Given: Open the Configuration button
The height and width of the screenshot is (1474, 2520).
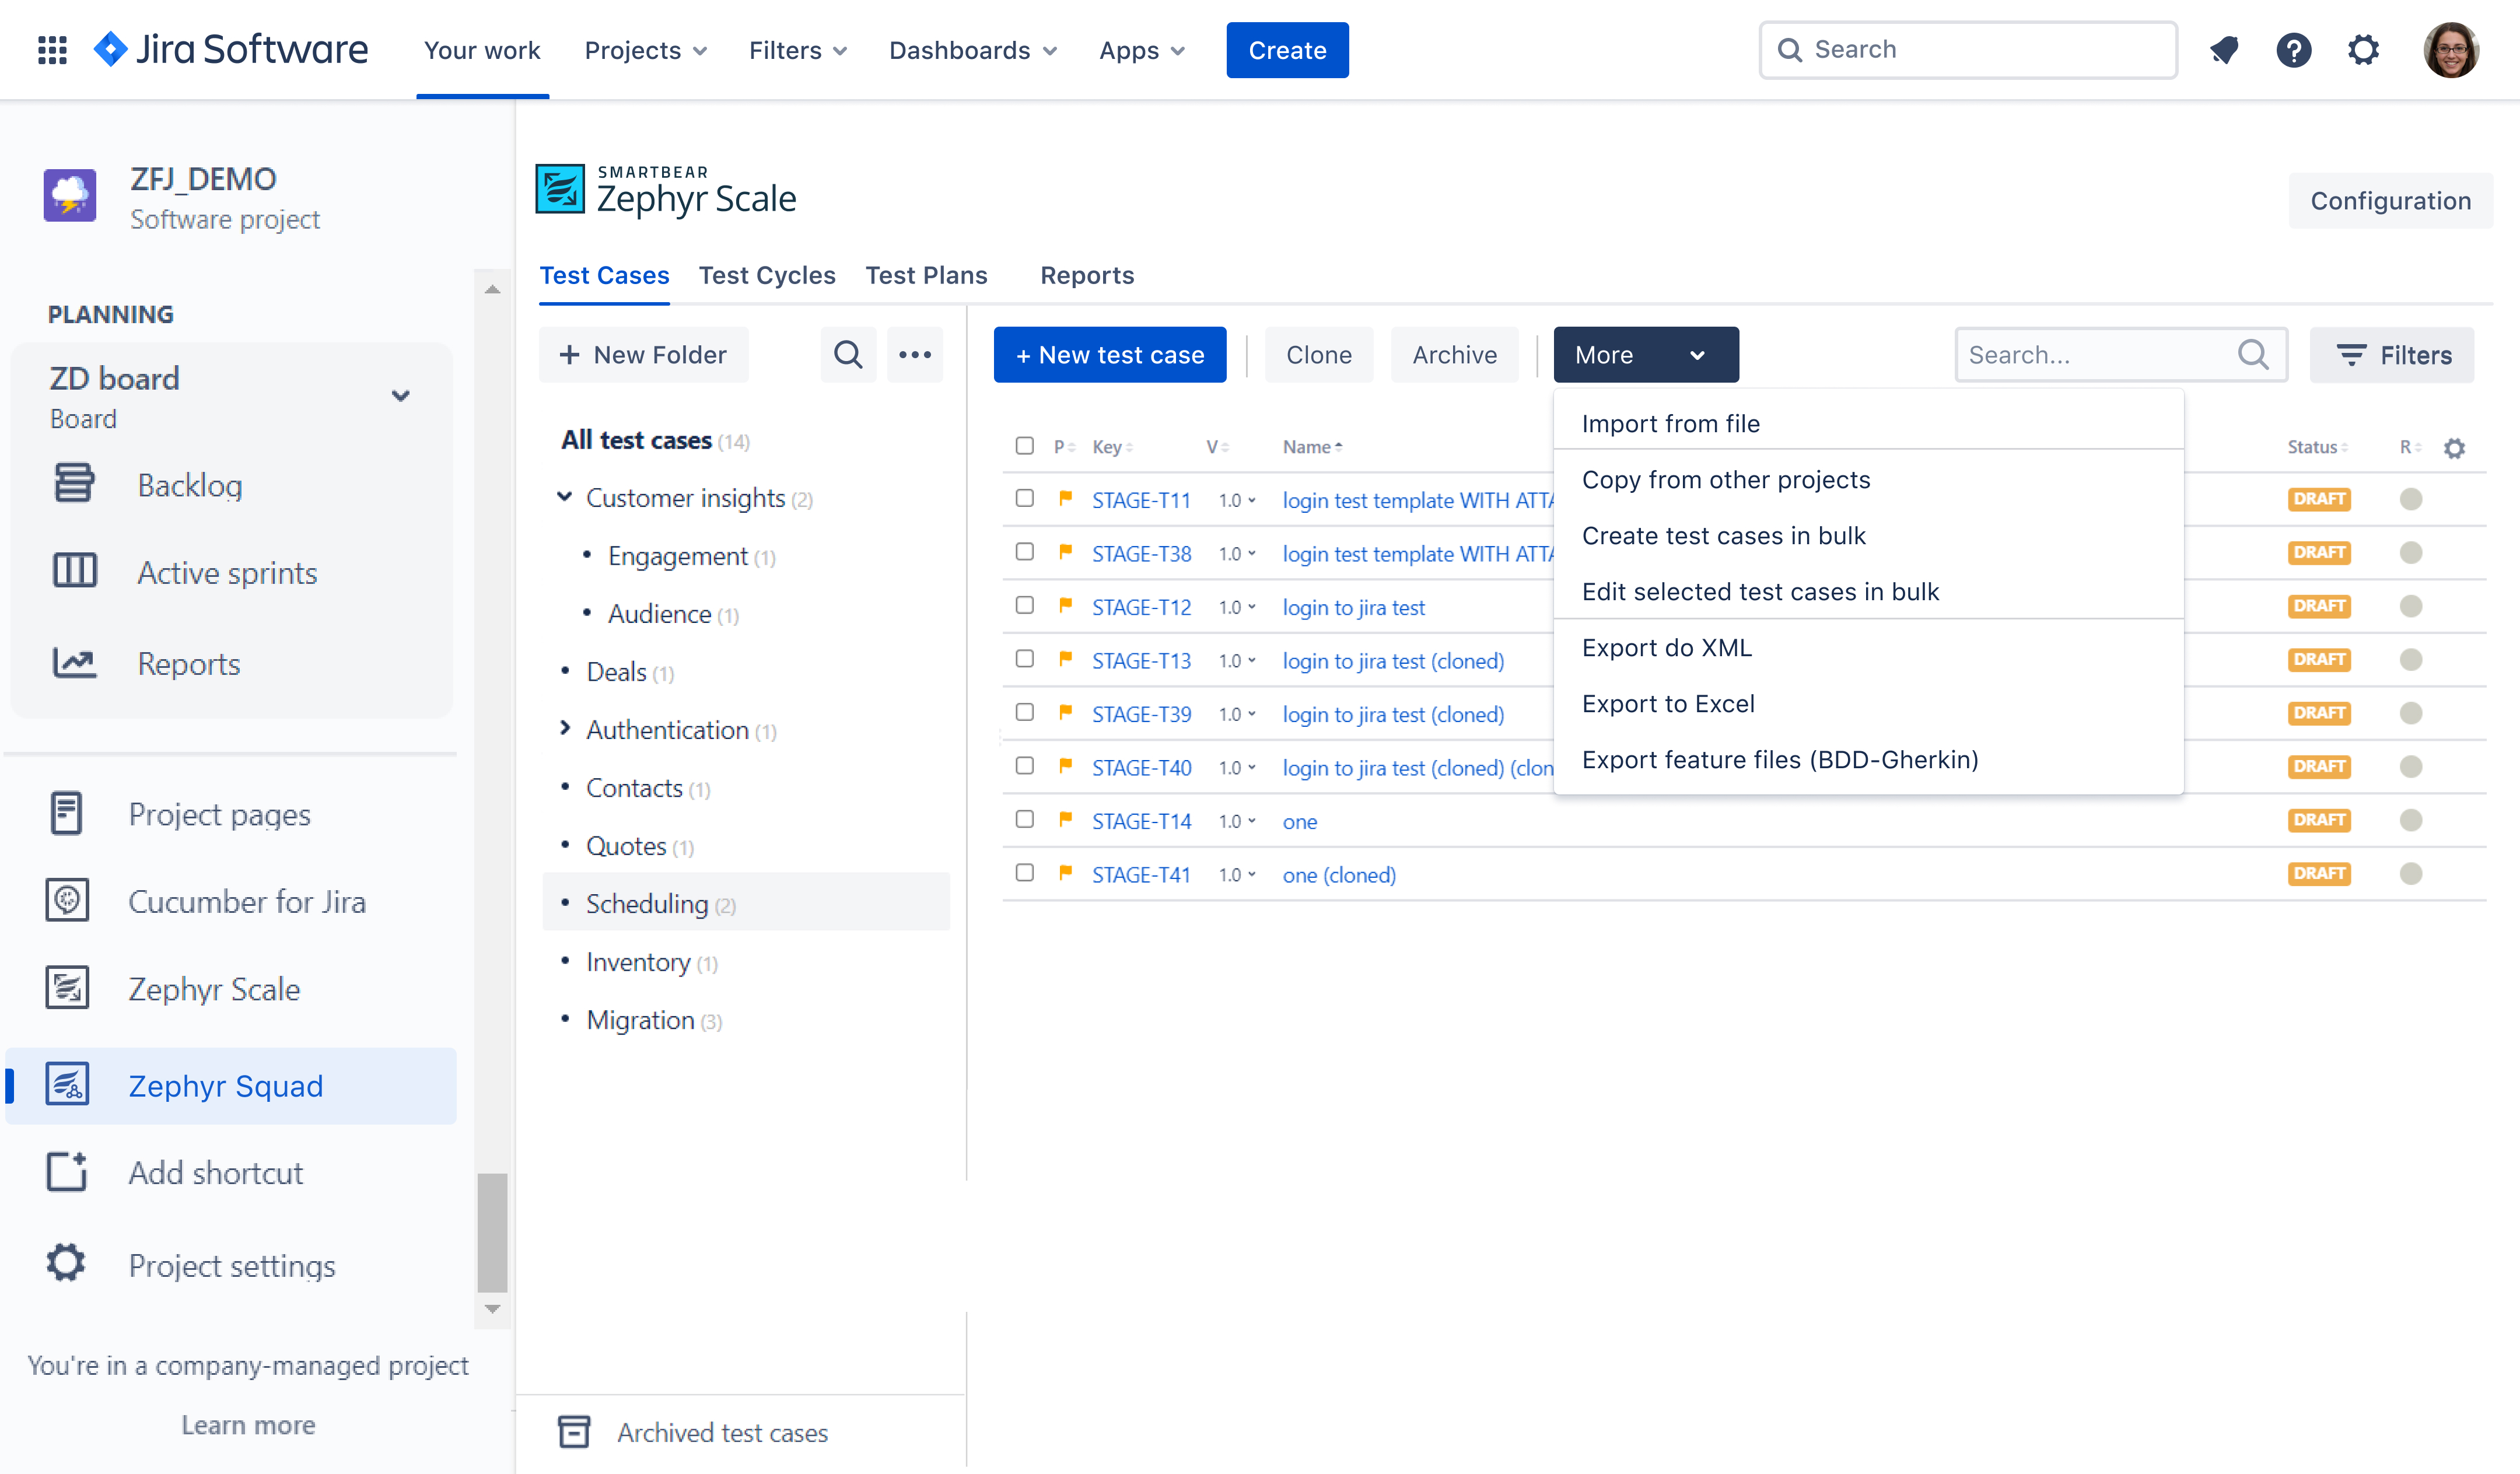Looking at the screenshot, I should (2390, 201).
